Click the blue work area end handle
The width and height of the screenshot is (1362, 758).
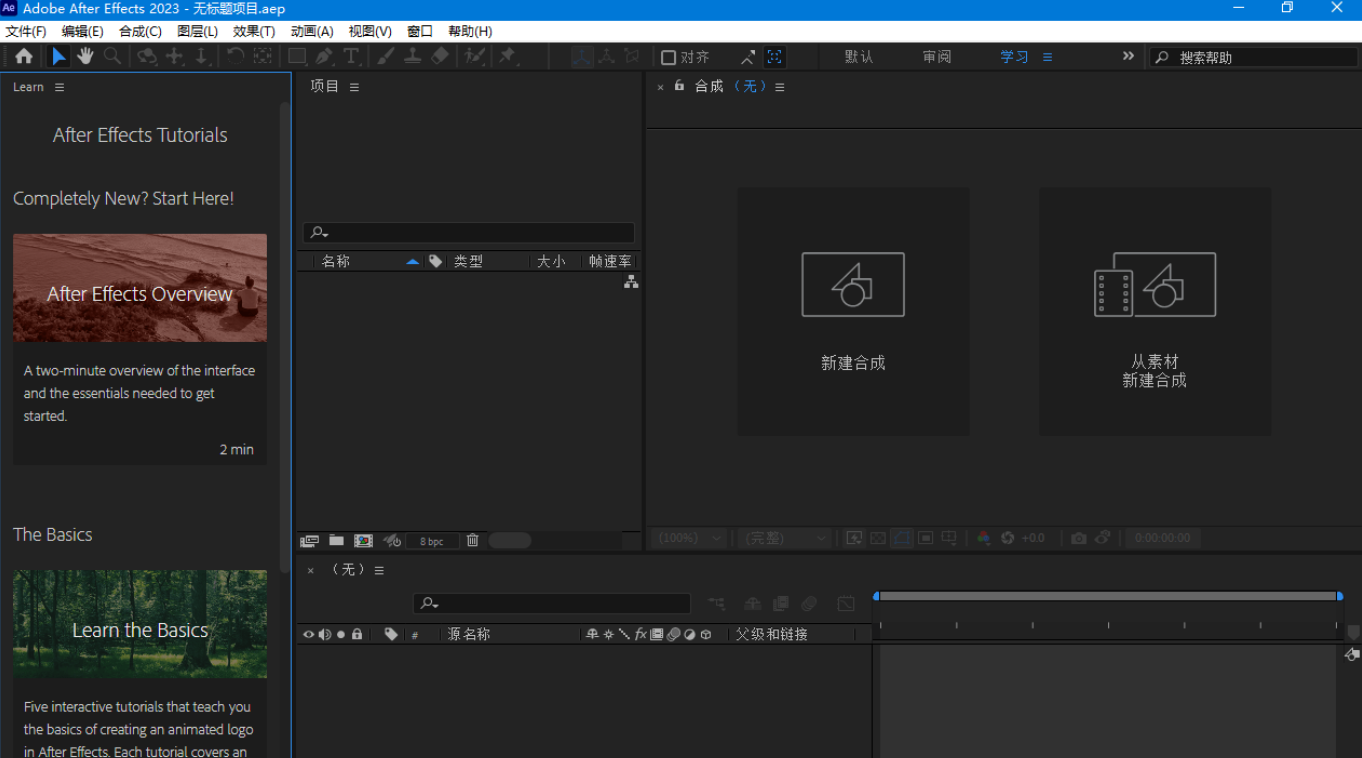[x=1340, y=596]
